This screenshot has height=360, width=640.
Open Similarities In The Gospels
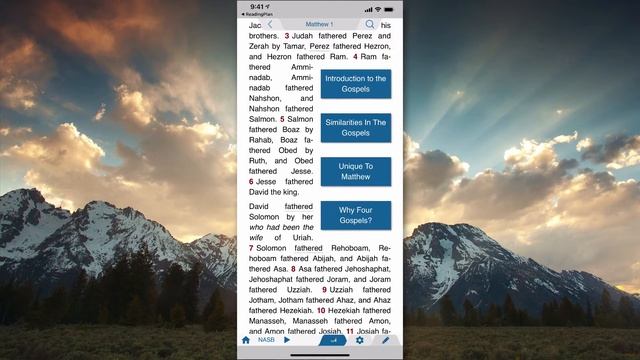pyautogui.click(x=356, y=128)
